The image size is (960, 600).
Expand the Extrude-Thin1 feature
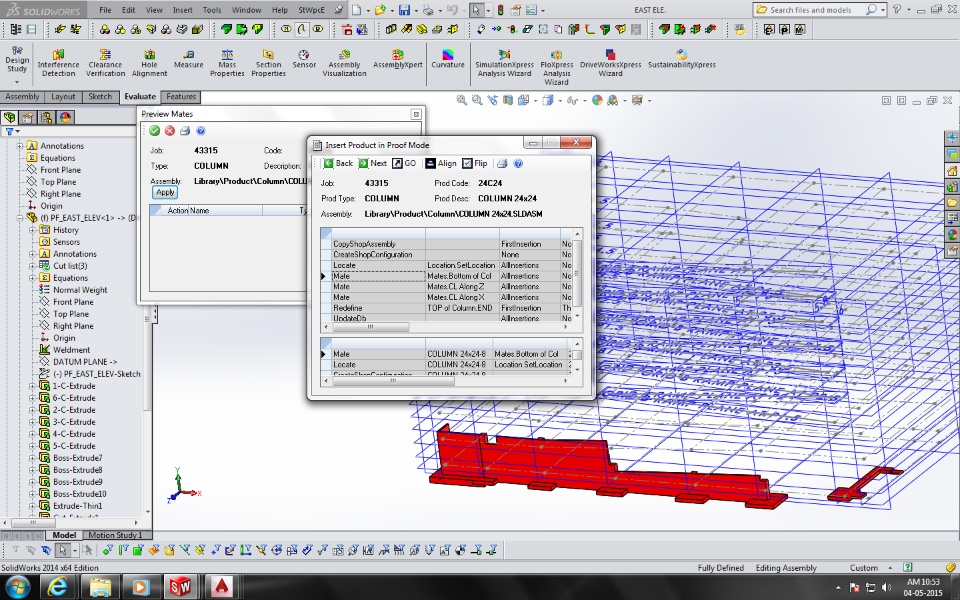coord(32,506)
